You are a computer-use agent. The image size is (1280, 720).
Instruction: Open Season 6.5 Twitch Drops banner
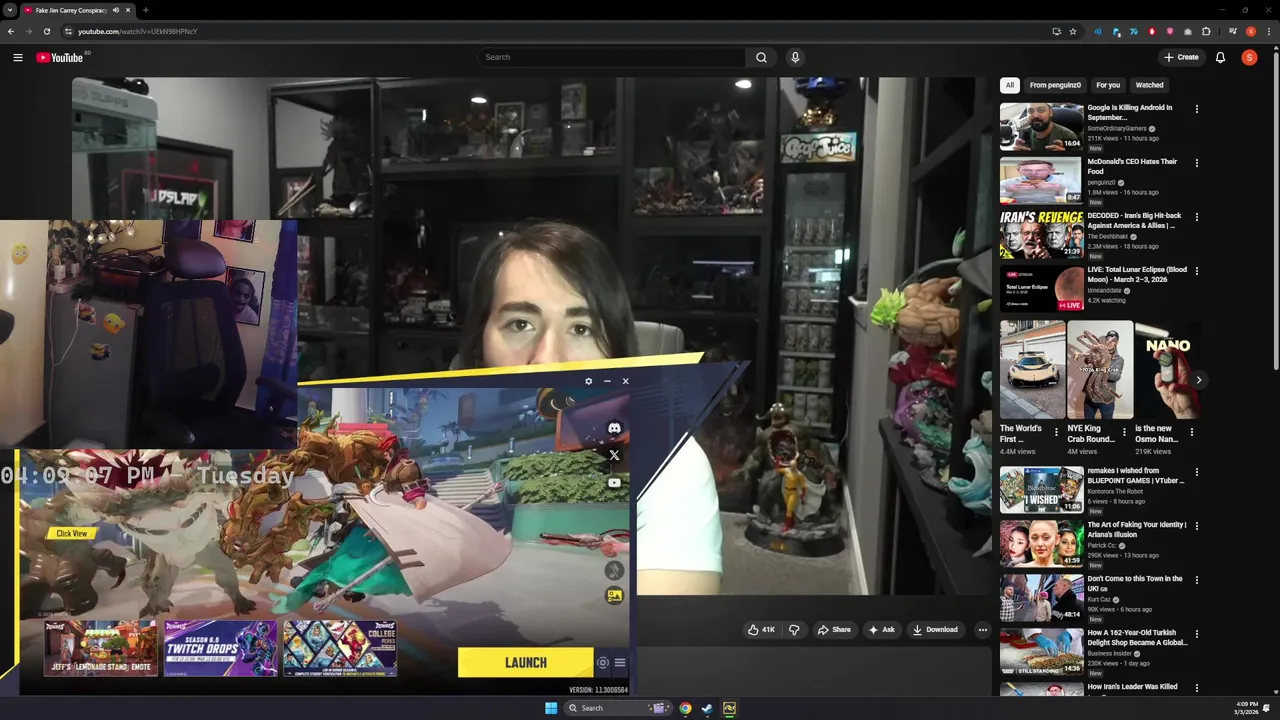click(220, 648)
